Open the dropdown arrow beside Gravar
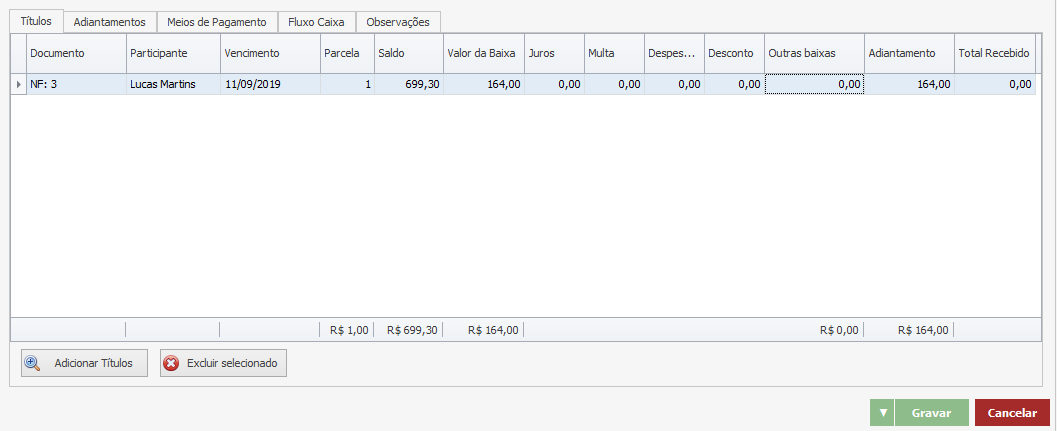Viewport: 1057px width, 431px height. [881, 413]
